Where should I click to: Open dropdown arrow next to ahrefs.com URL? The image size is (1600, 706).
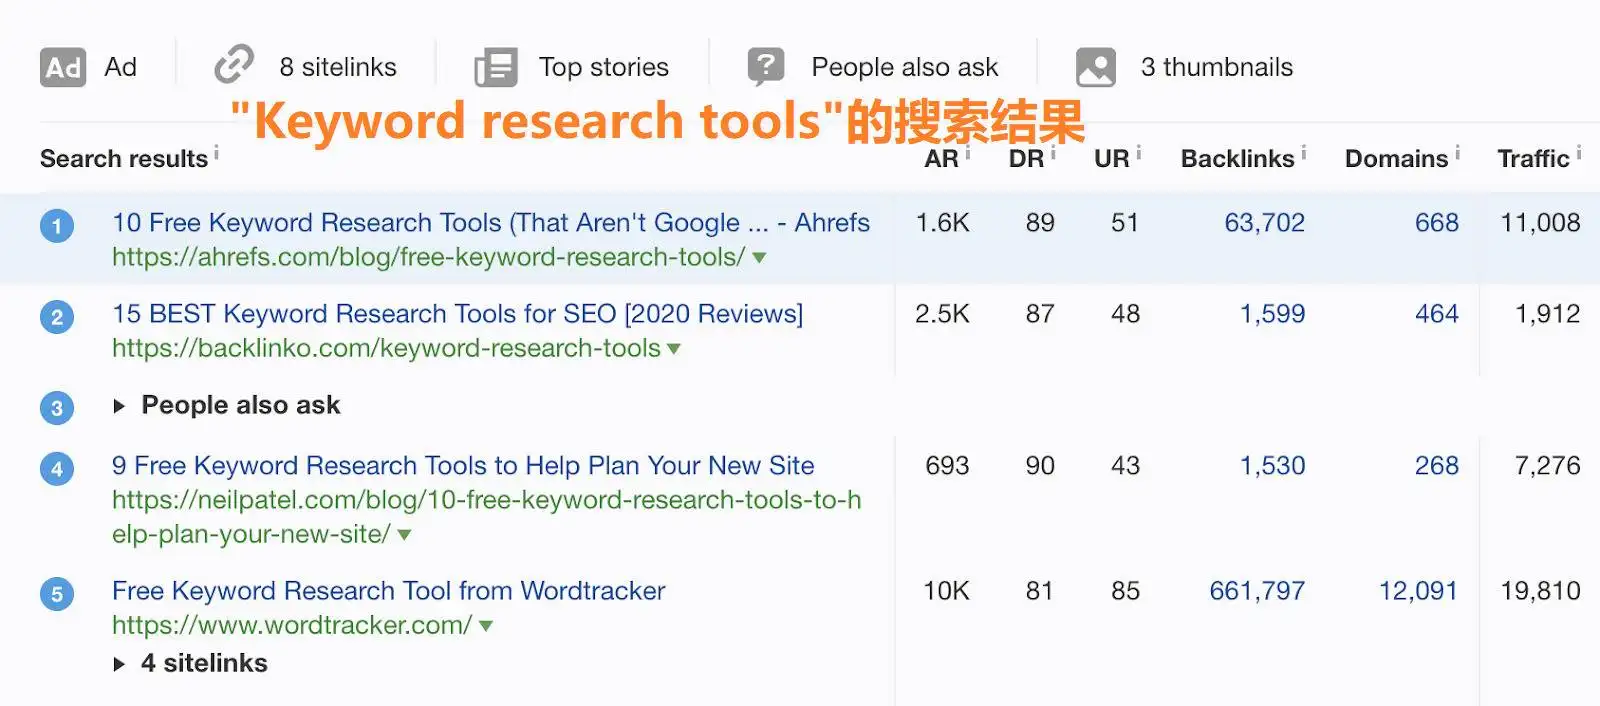759,258
